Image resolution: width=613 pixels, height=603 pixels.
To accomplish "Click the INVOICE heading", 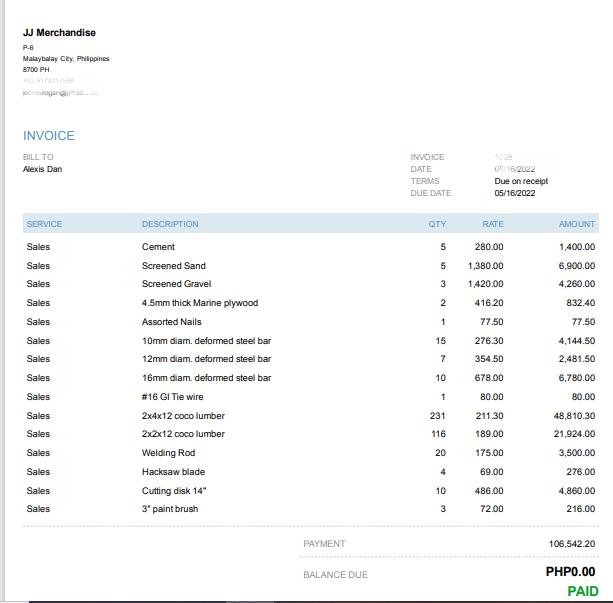I will coord(48,136).
